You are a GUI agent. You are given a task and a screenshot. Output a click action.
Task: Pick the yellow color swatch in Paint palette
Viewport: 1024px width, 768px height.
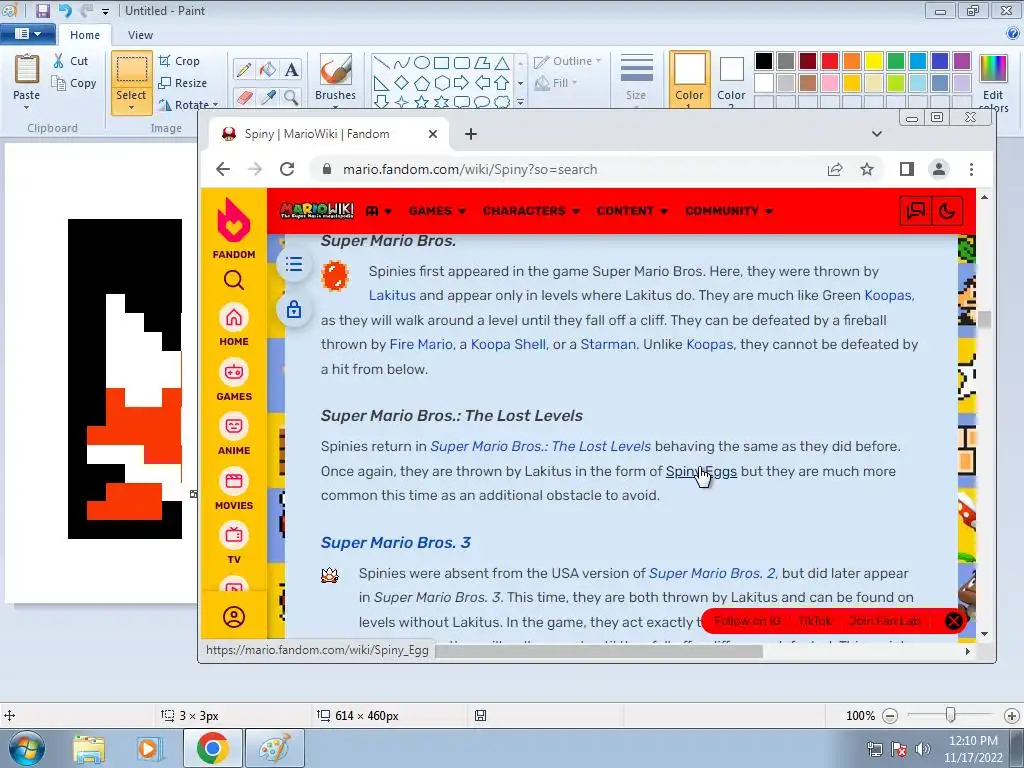(873, 61)
